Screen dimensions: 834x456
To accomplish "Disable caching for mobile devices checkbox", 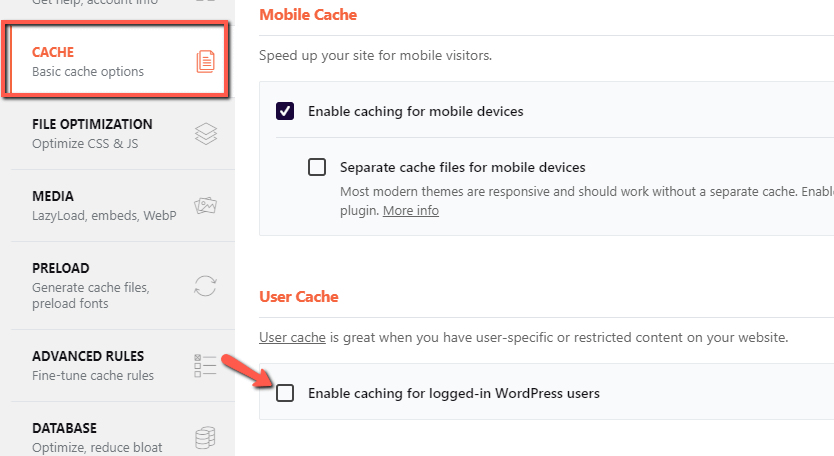I will (x=285, y=111).
